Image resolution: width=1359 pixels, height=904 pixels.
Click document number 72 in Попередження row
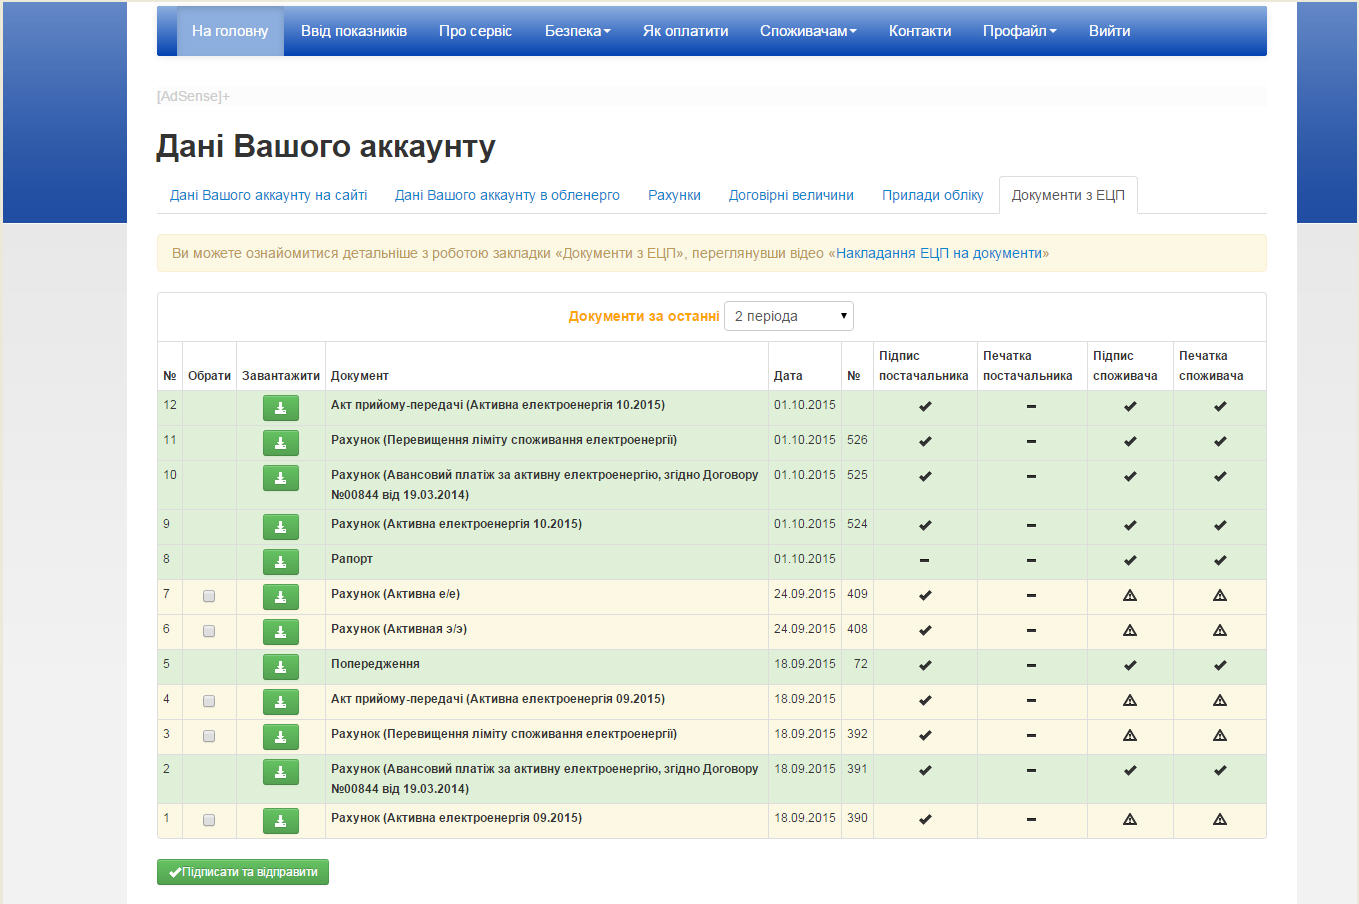click(860, 664)
